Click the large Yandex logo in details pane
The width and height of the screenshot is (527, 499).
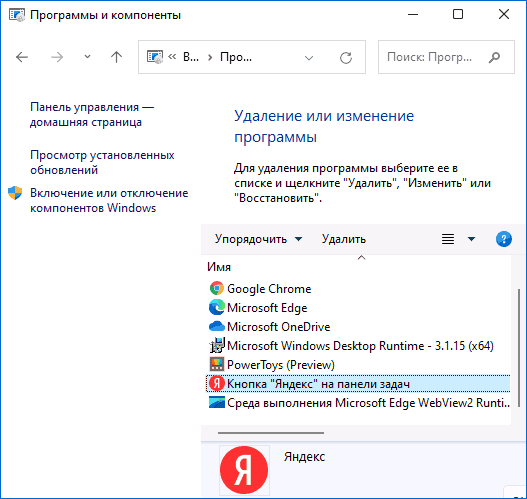tap(244, 470)
